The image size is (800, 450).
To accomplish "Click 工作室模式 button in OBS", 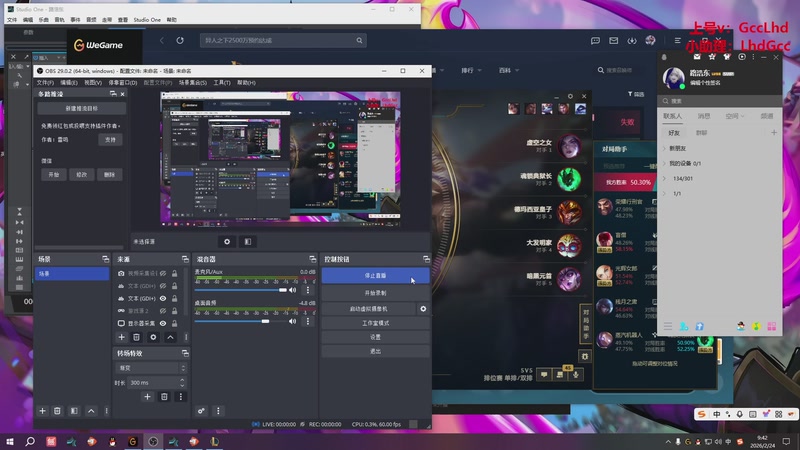I will point(375,323).
